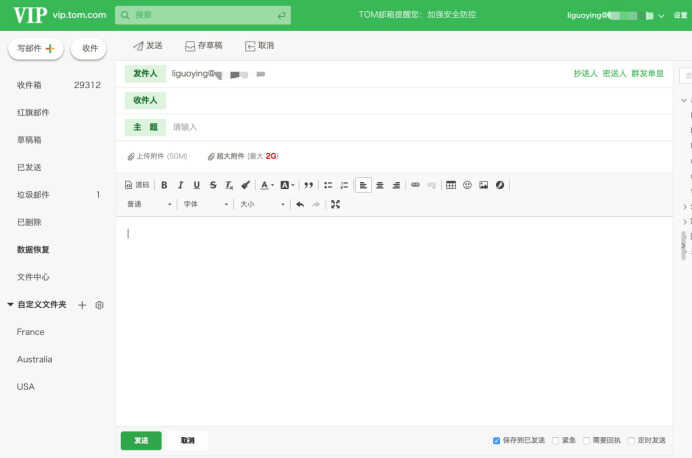Maximize the editor to fullscreen

click(335, 204)
